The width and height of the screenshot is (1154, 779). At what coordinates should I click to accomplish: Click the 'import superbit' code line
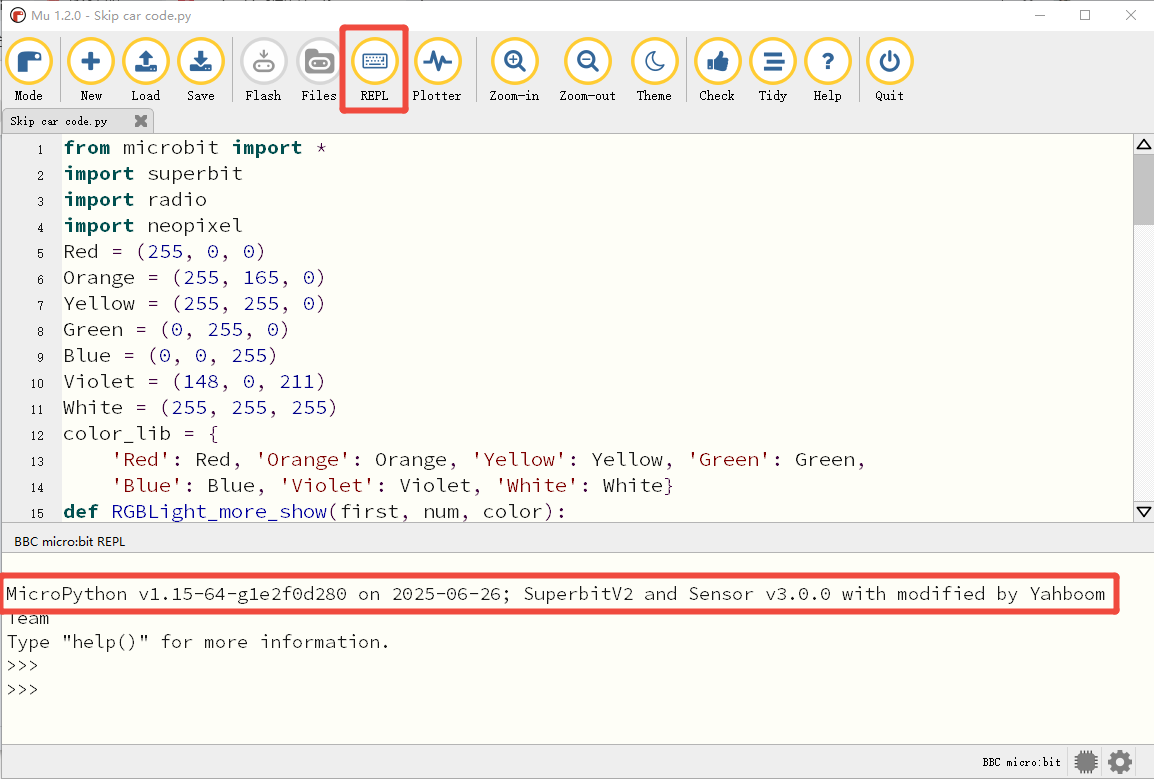(153, 174)
